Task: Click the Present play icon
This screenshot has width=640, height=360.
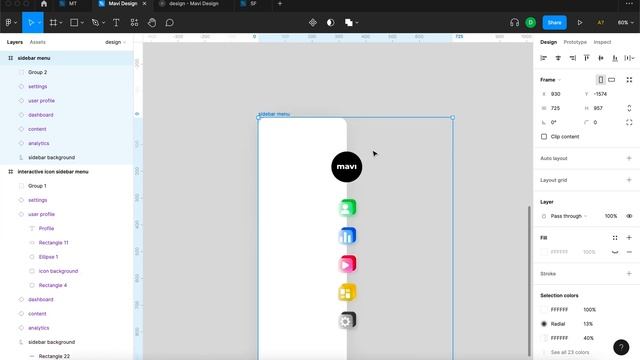Action: 580,23
